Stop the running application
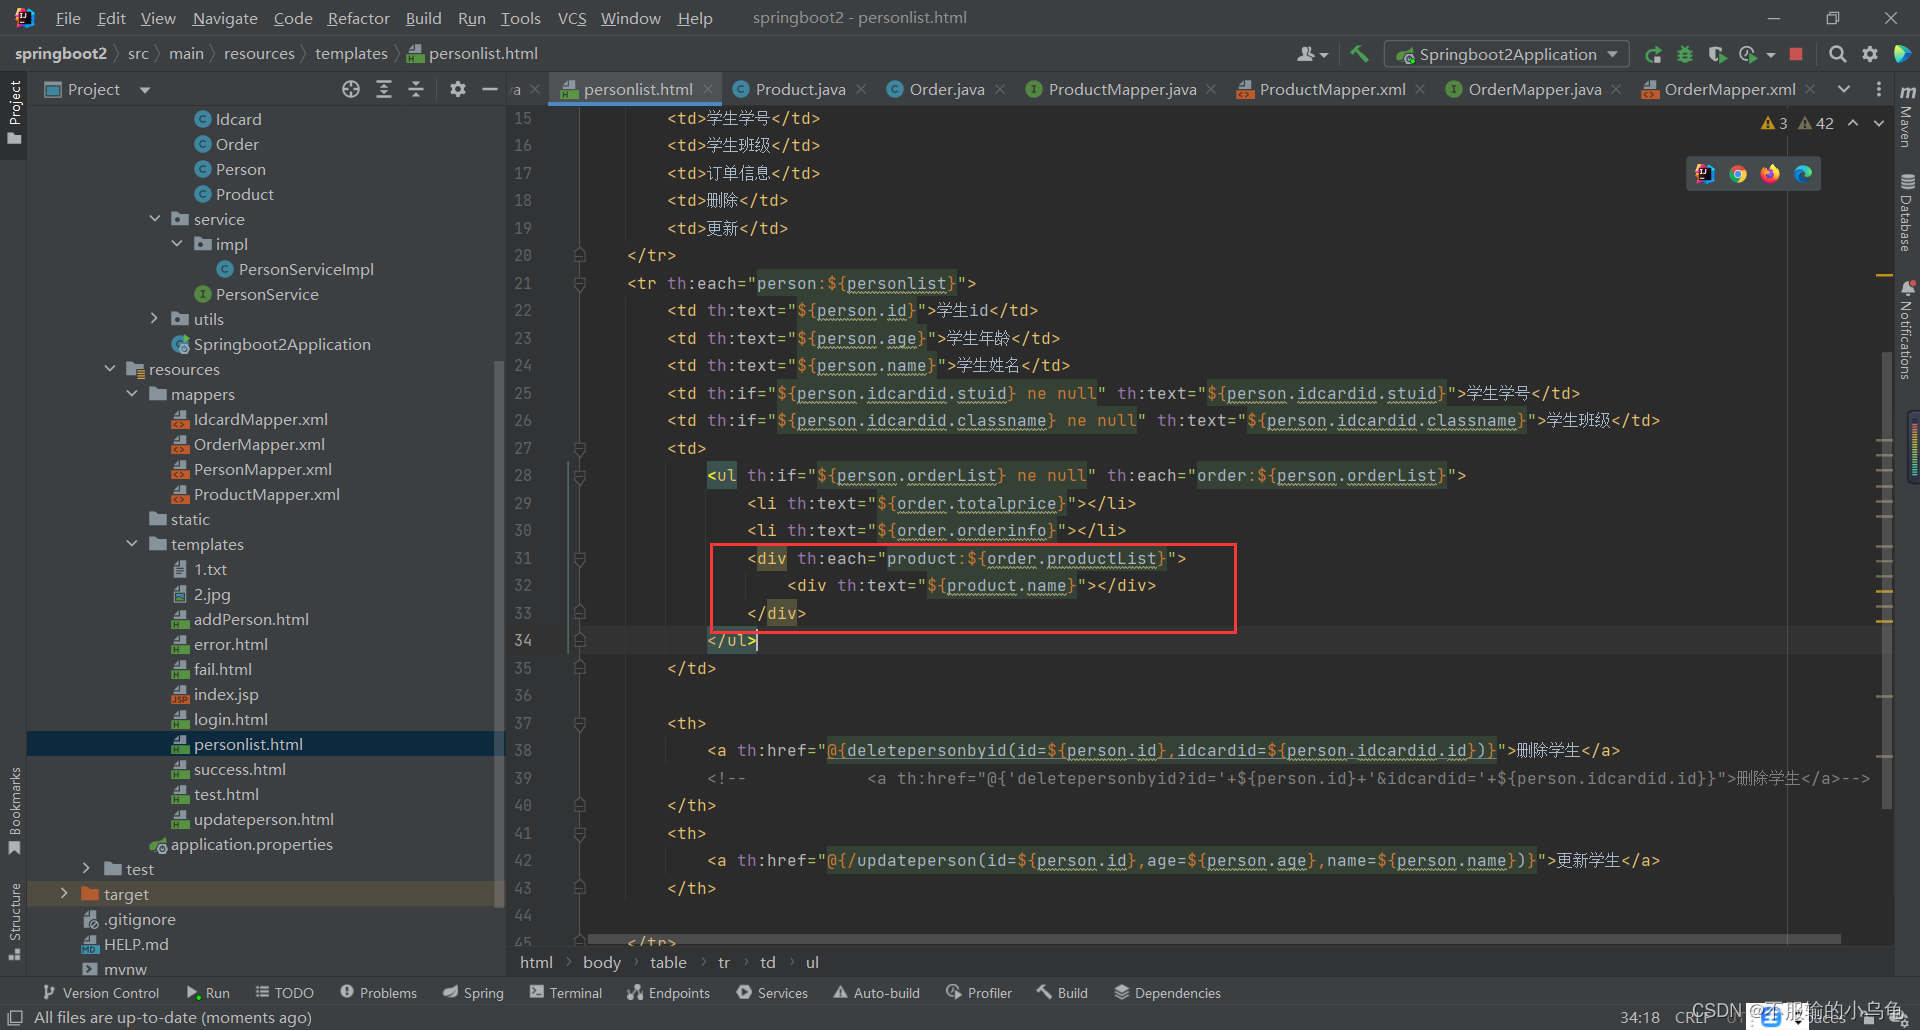The image size is (1920, 1030). [1796, 54]
